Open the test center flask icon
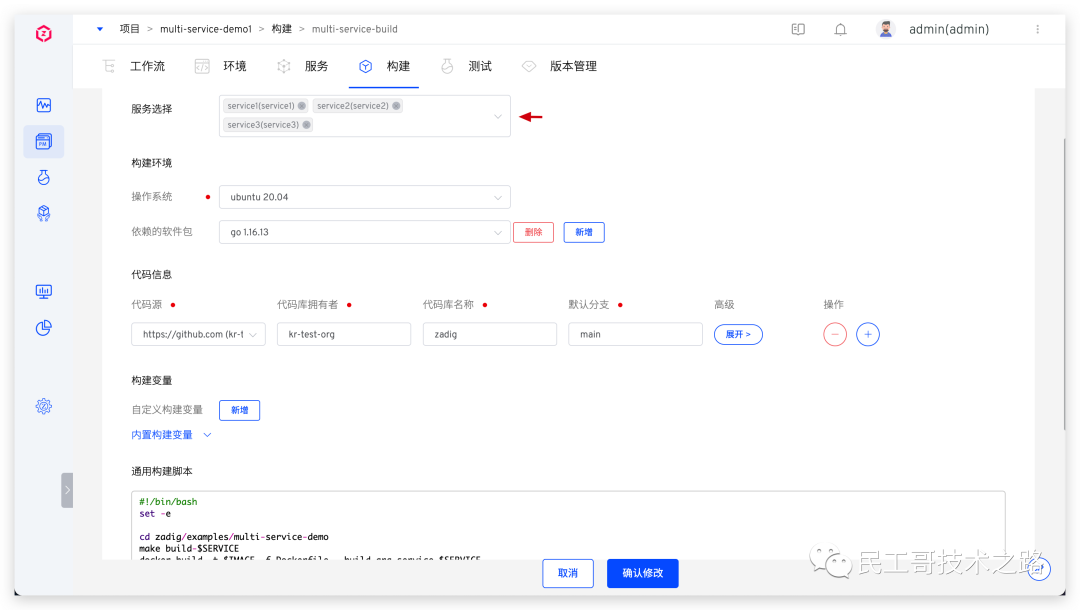This screenshot has width=1080, height=610. (43, 177)
